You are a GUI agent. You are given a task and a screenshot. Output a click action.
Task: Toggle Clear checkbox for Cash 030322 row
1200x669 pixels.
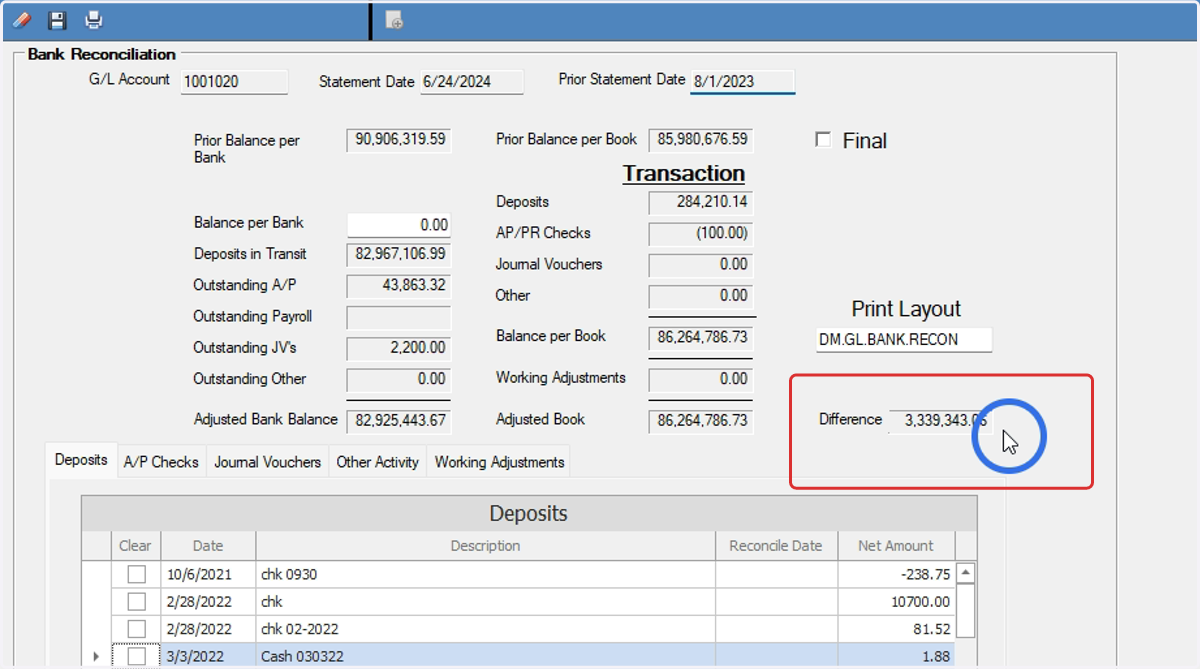click(136, 656)
